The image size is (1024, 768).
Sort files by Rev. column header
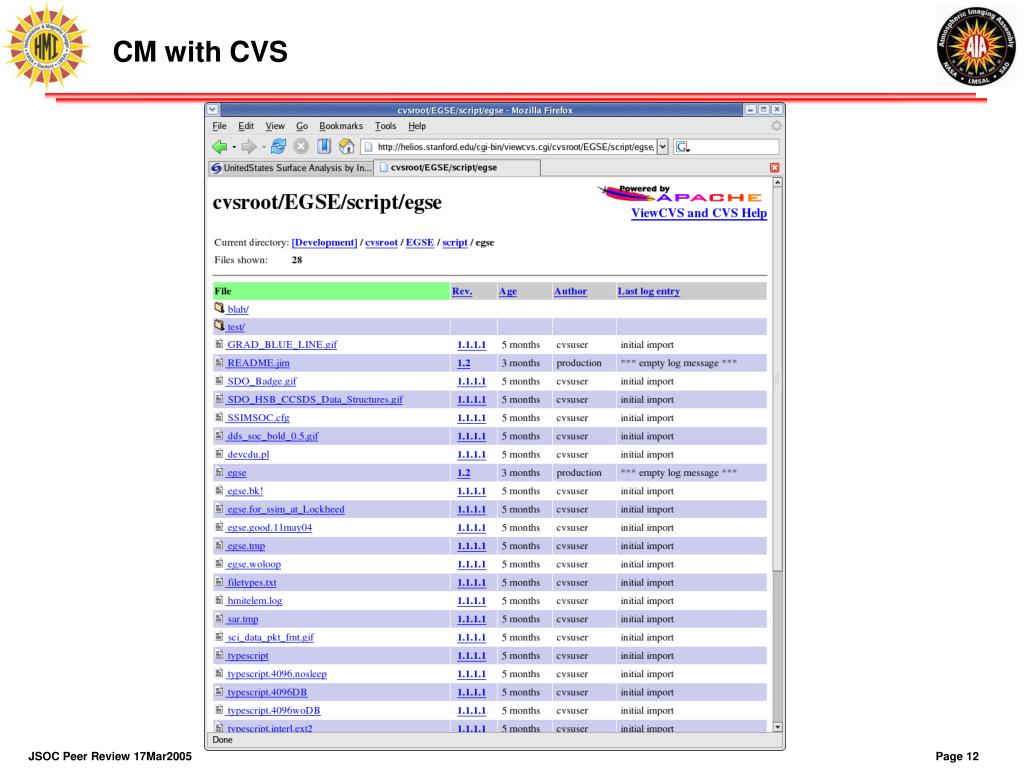point(462,291)
